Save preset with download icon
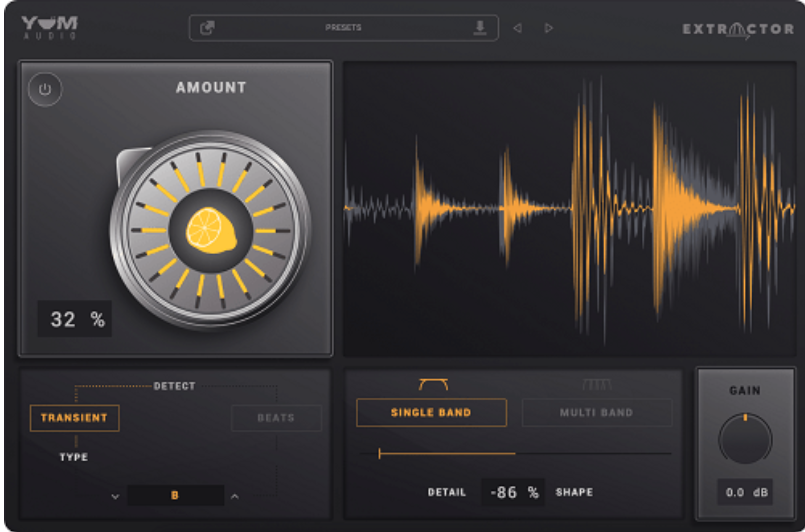The height and width of the screenshot is (532, 805). pyautogui.click(x=480, y=28)
